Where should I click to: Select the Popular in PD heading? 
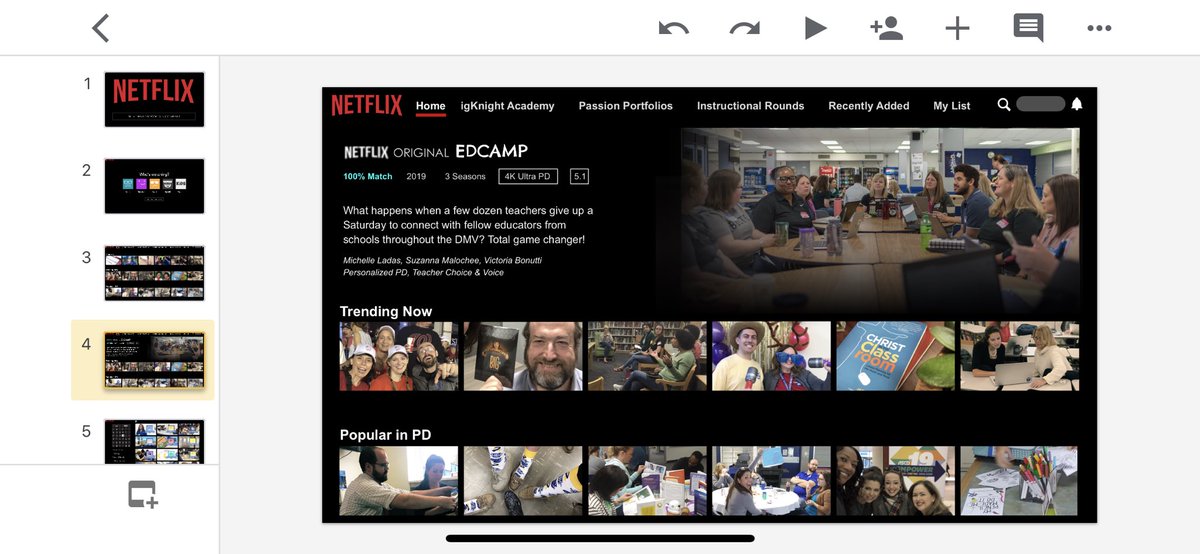coord(386,435)
